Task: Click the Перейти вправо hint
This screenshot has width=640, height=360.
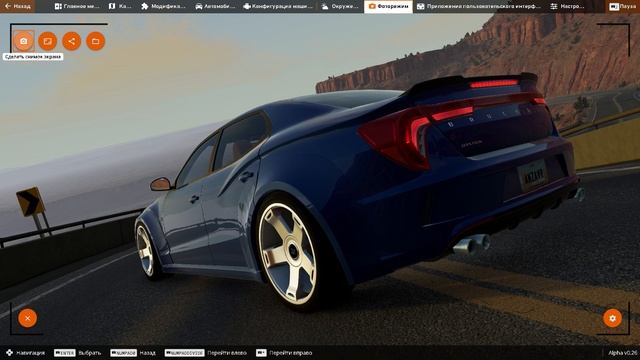Action: (x=284, y=353)
